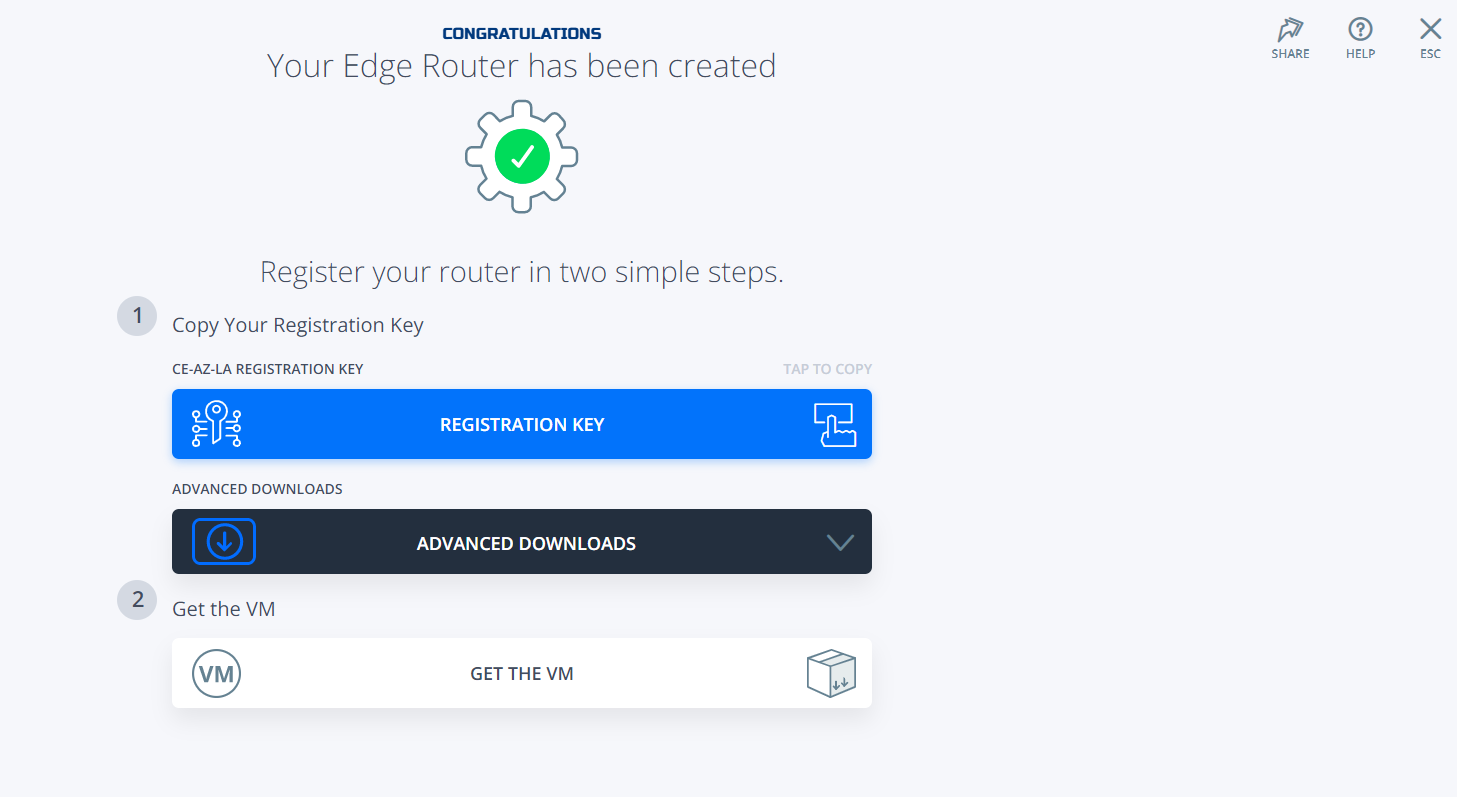The image size is (1457, 797).
Task: Click the step 1 circle indicator
Action: 136,315
